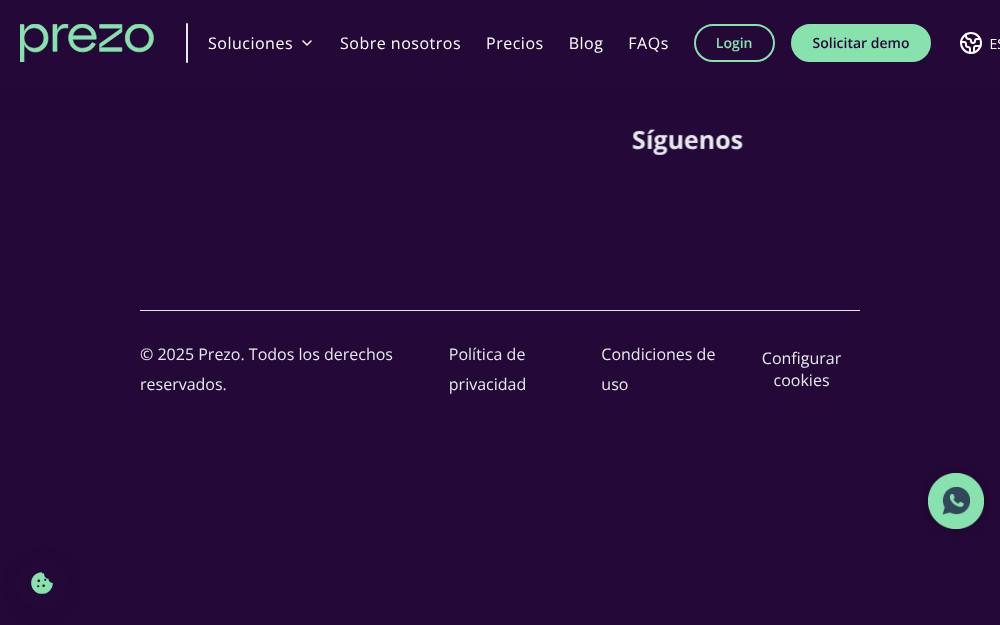Expand the Soluciones dropdown menu
Image resolution: width=1000 pixels, height=625 pixels.
(x=260, y=43)
